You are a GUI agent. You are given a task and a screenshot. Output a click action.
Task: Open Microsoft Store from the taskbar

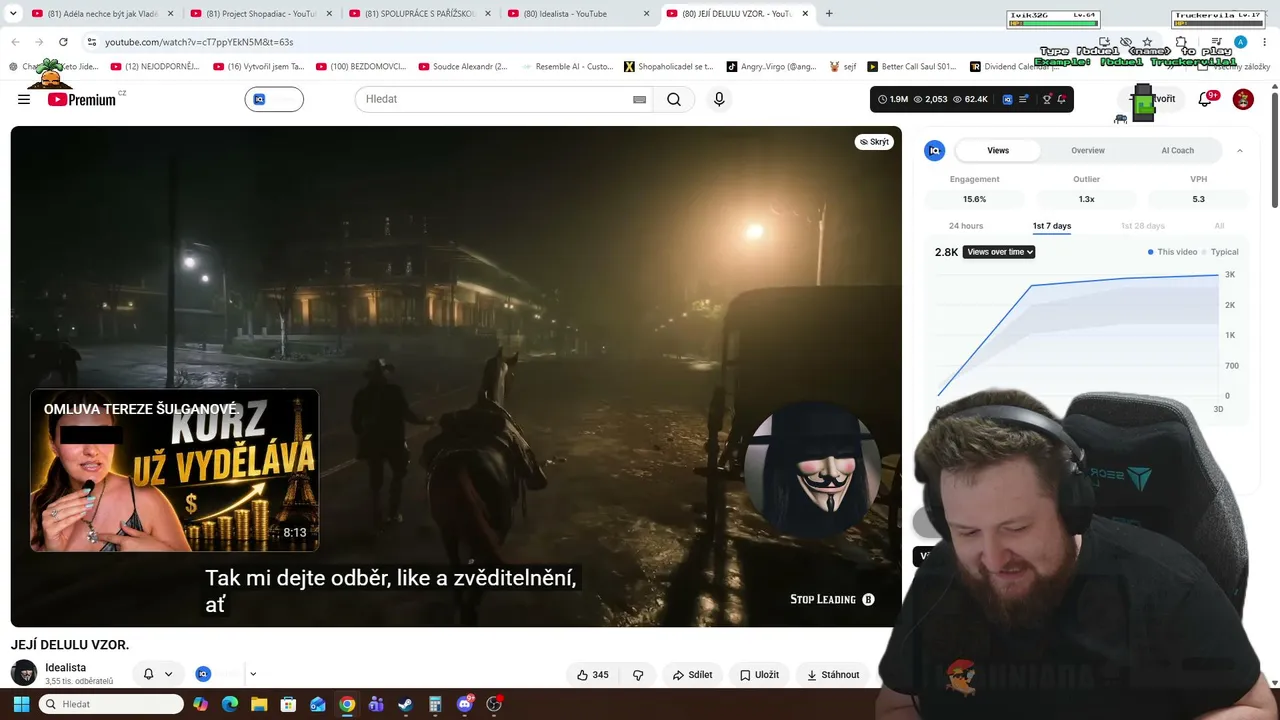(288, 704)
